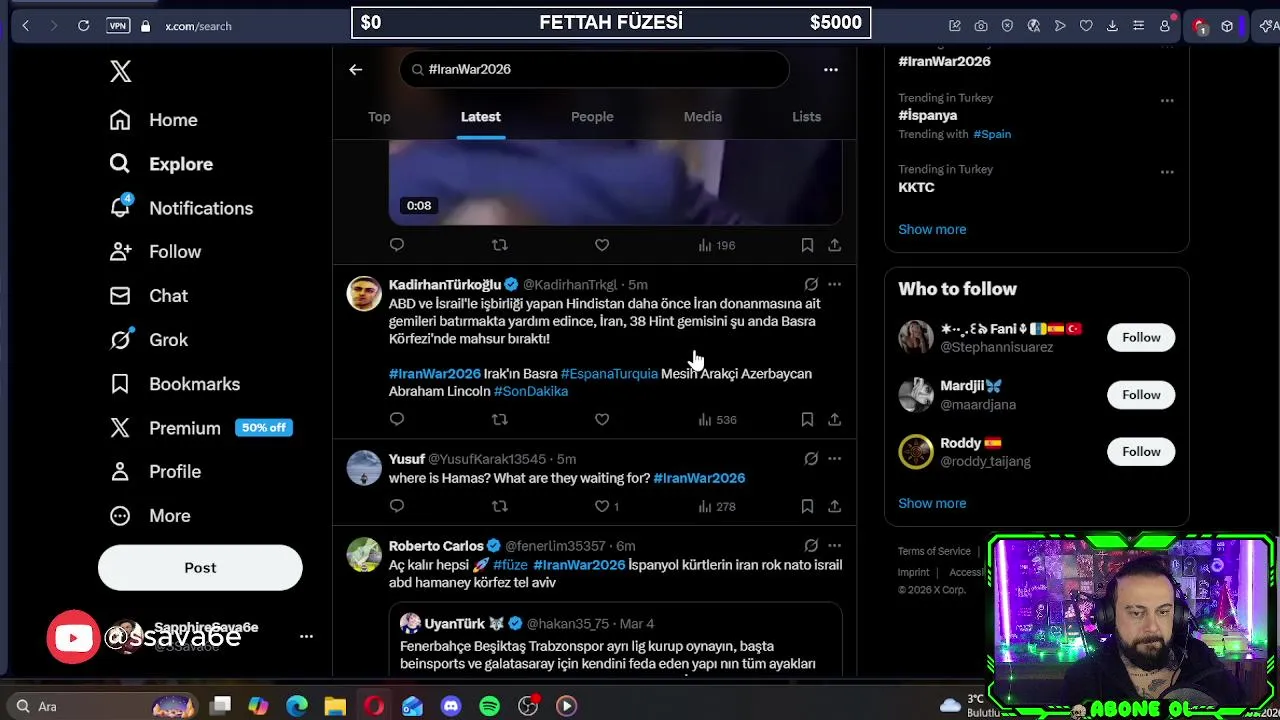Switch to the People tab
Viewport: 1280px width, 720px height.
[592, 117]
